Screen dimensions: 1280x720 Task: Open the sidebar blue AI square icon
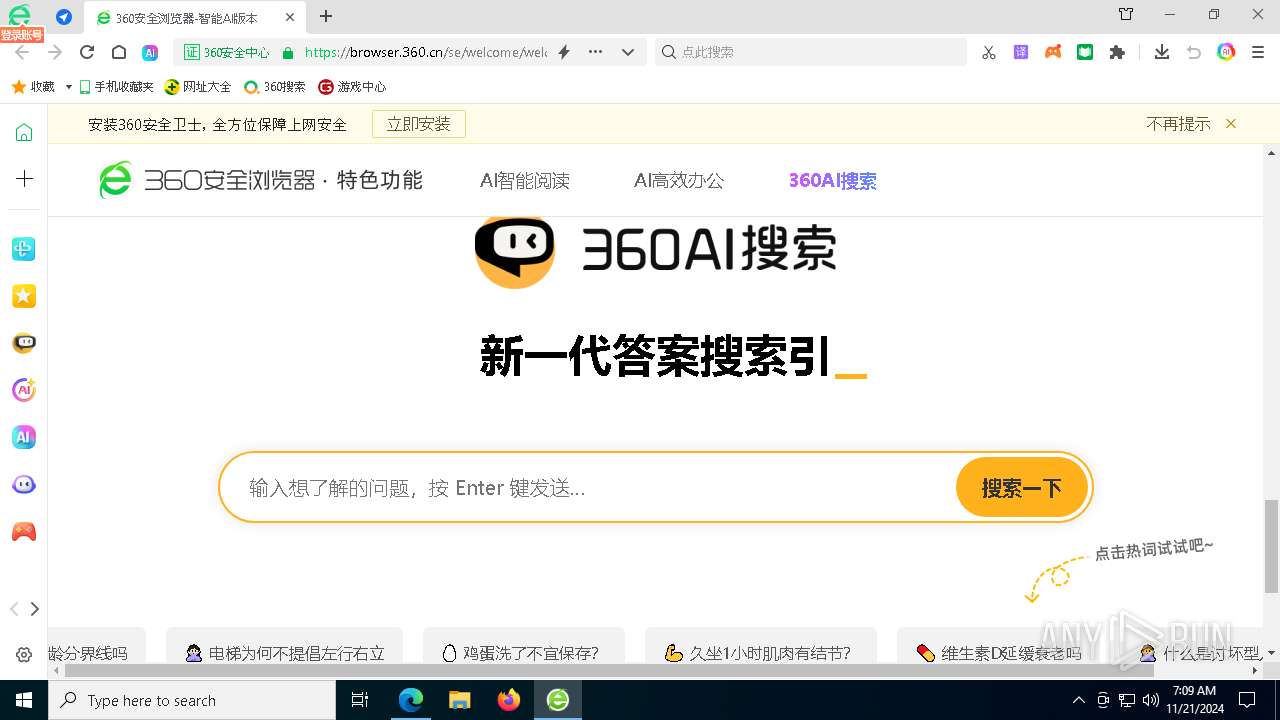[x=24, y=437]
